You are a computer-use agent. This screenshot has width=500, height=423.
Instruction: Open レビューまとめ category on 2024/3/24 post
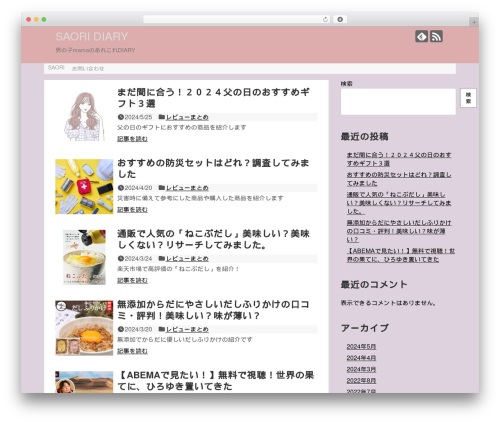pos(187,258)
